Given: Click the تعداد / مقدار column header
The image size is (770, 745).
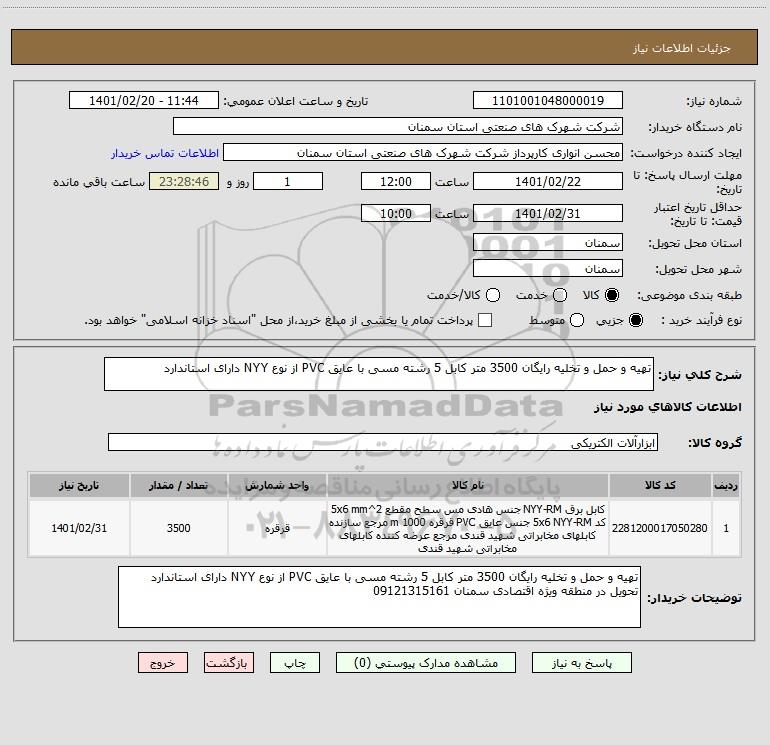Looking at the screenshot, I should (179, 486).
